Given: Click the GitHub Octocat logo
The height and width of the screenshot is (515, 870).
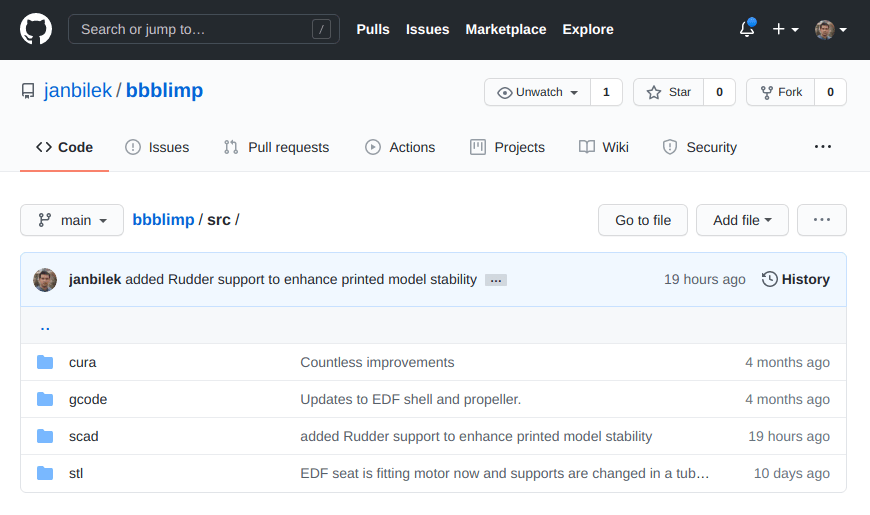Looking at the screenshot, I should tap(36, 29).
